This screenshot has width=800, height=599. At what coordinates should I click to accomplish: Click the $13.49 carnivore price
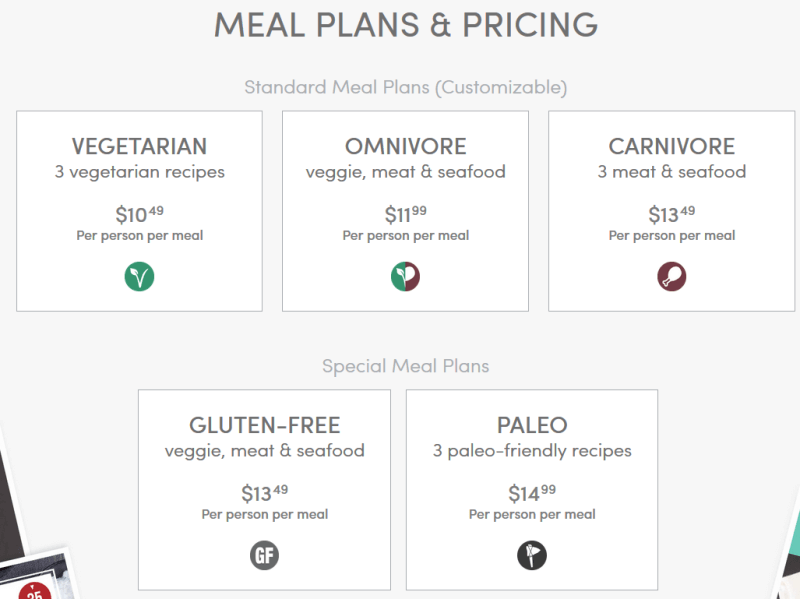(x=671, y=214)
